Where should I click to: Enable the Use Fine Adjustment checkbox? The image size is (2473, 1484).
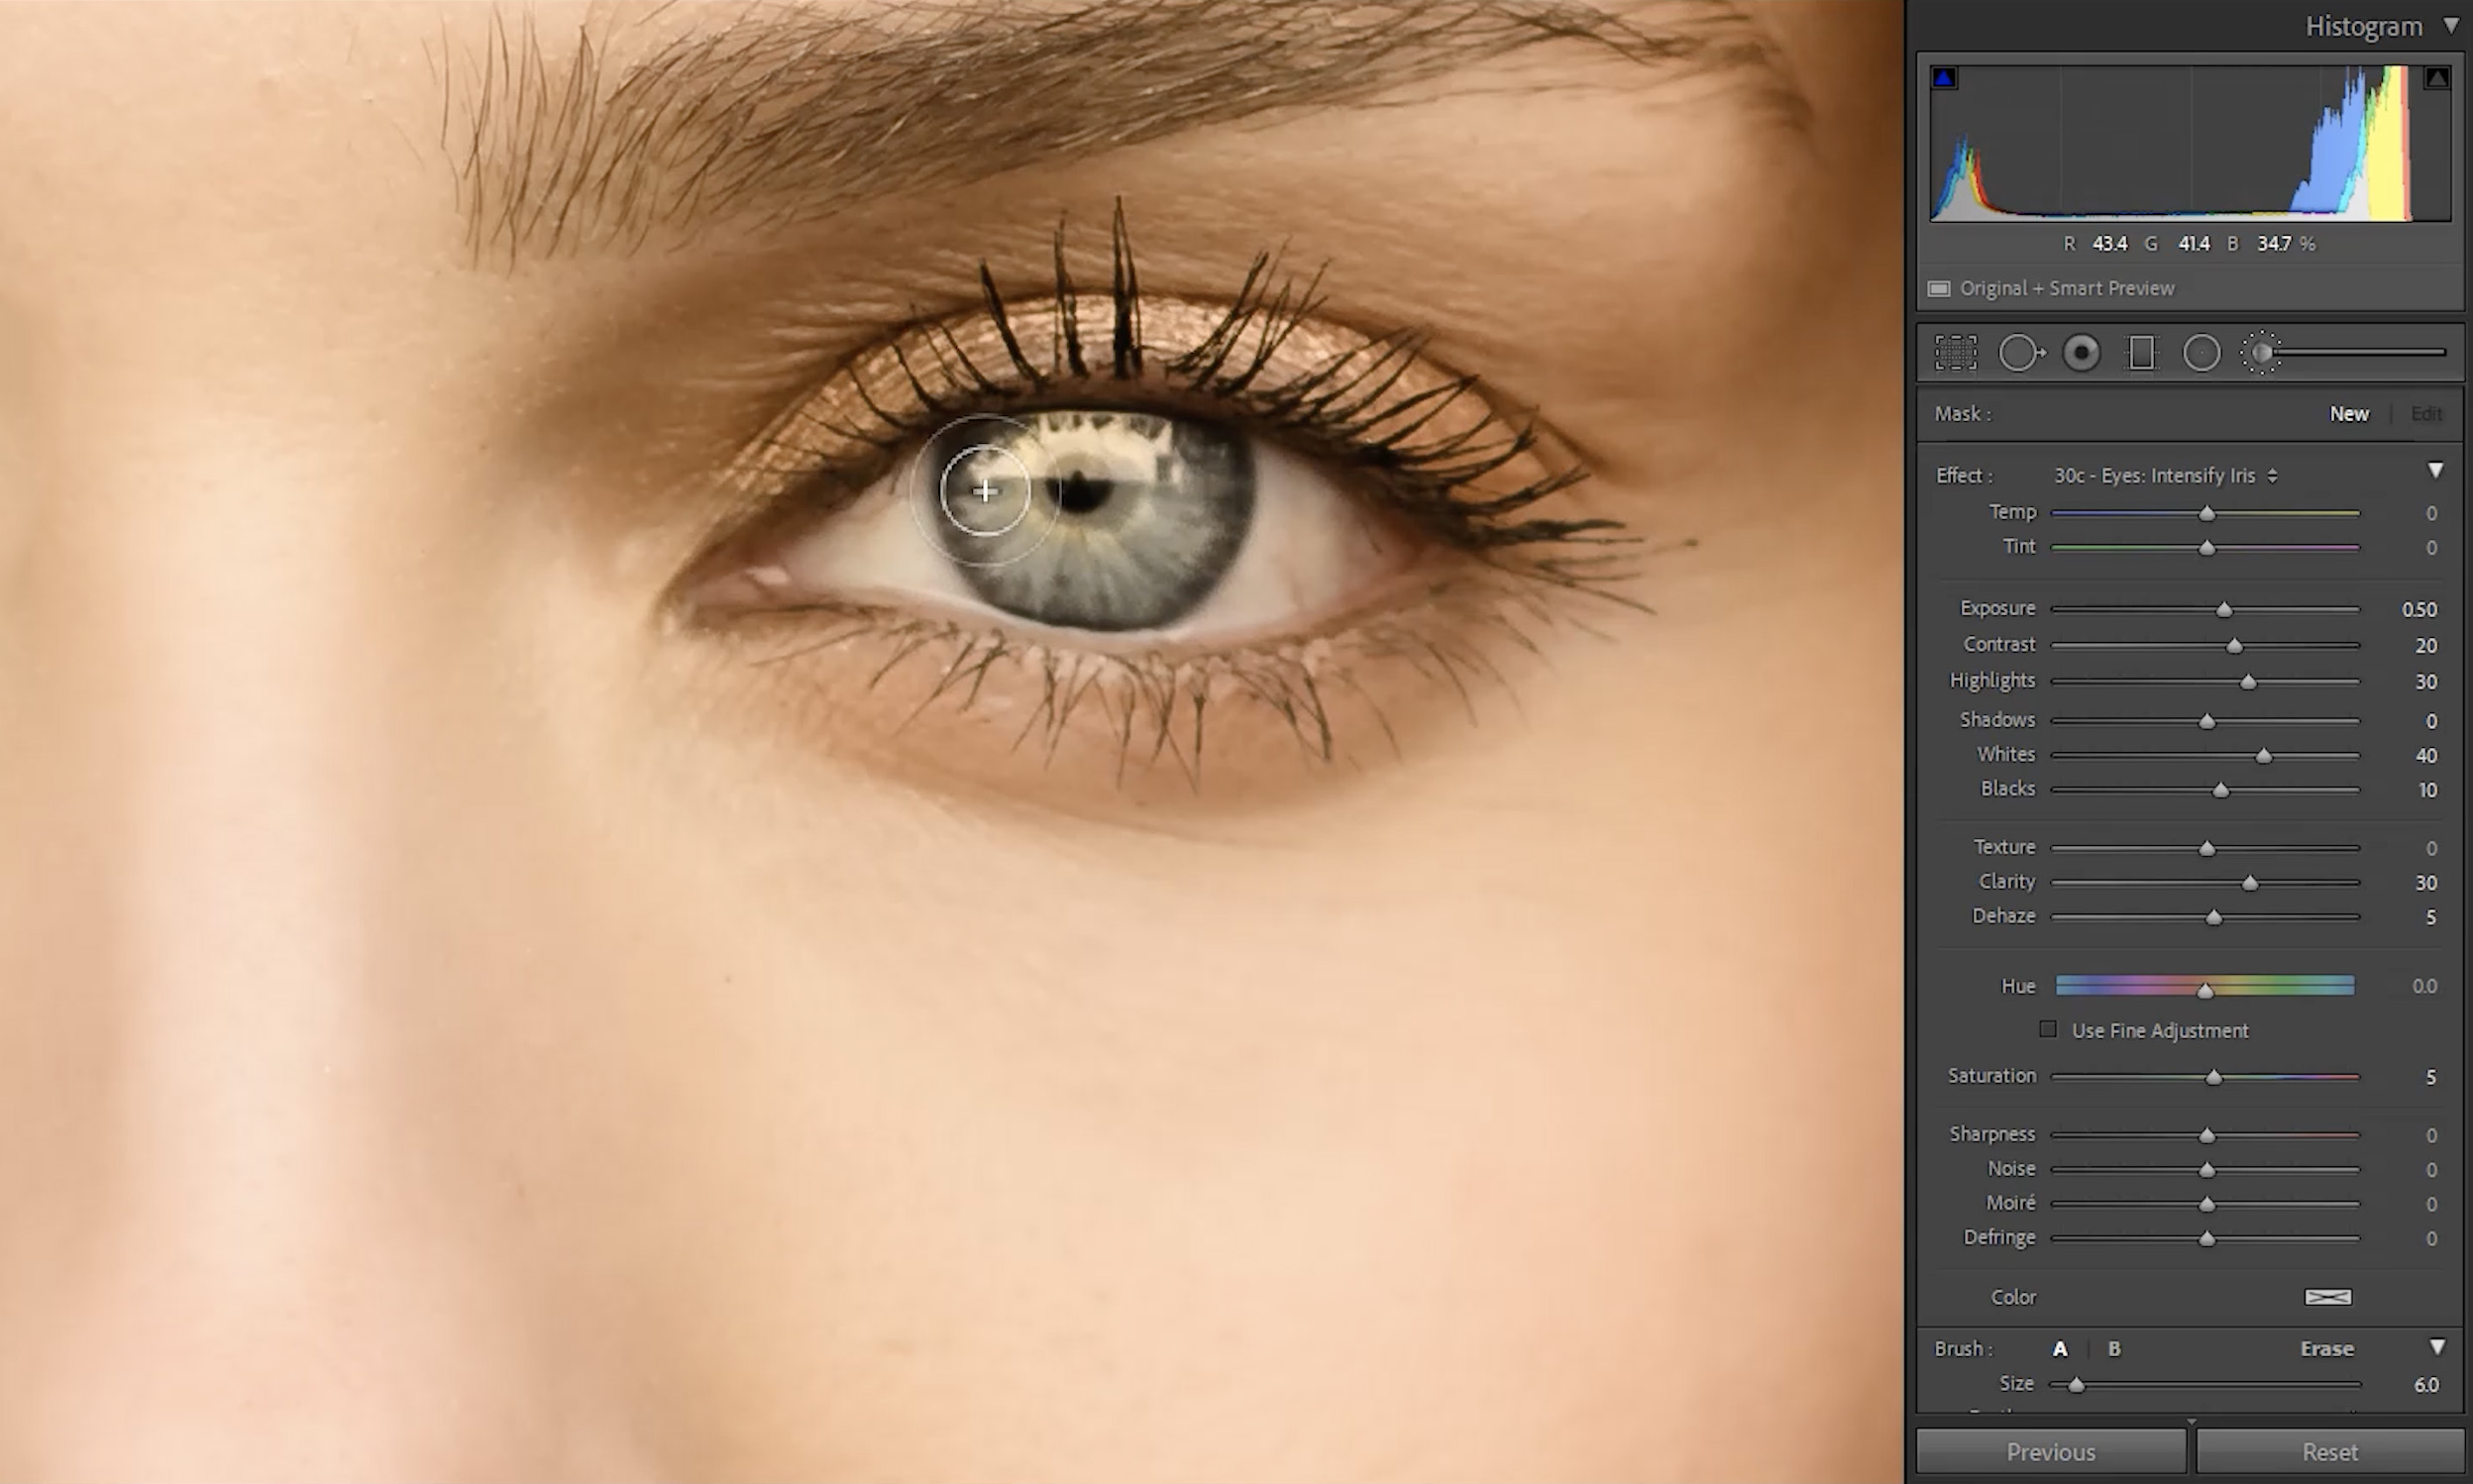[2048, 1029]
